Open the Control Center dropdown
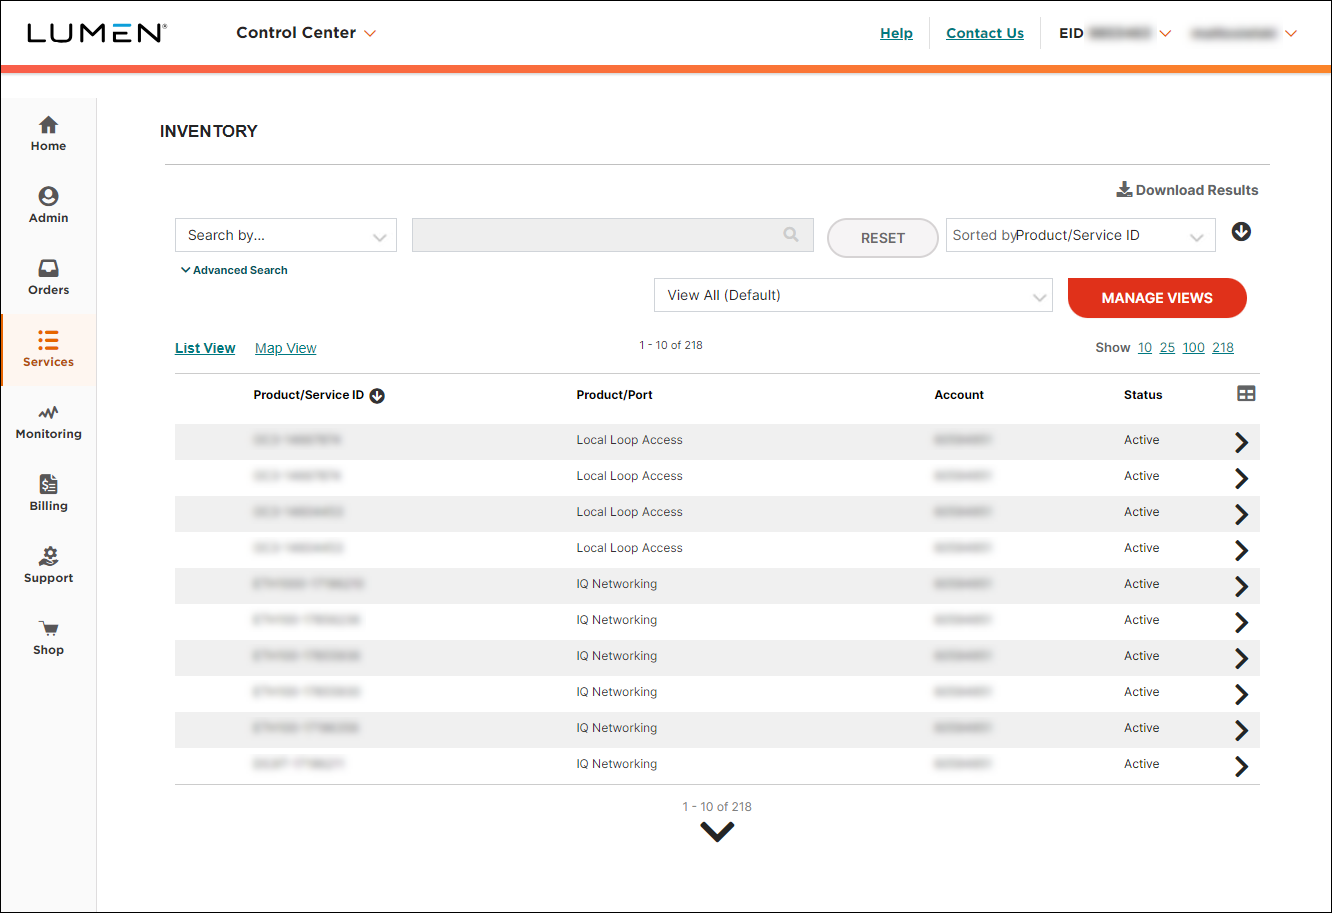This screenshot has width=1332, height=913. click(x=306, y=33)
